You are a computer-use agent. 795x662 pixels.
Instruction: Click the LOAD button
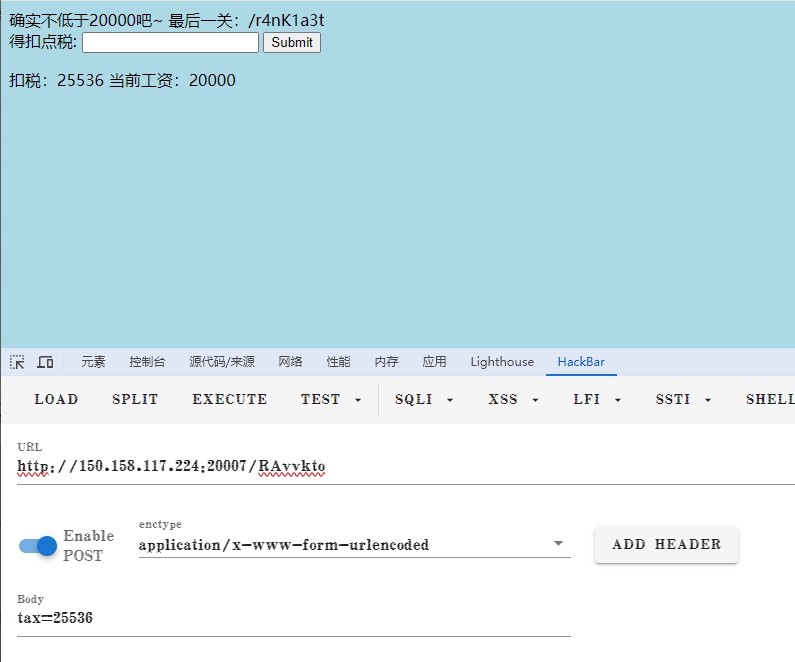(x=56, y=399)
